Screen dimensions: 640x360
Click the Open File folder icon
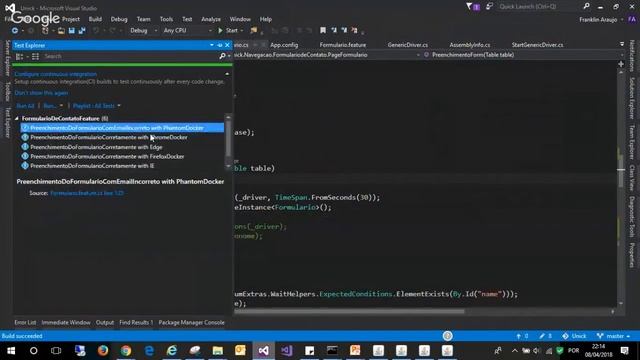61,31
